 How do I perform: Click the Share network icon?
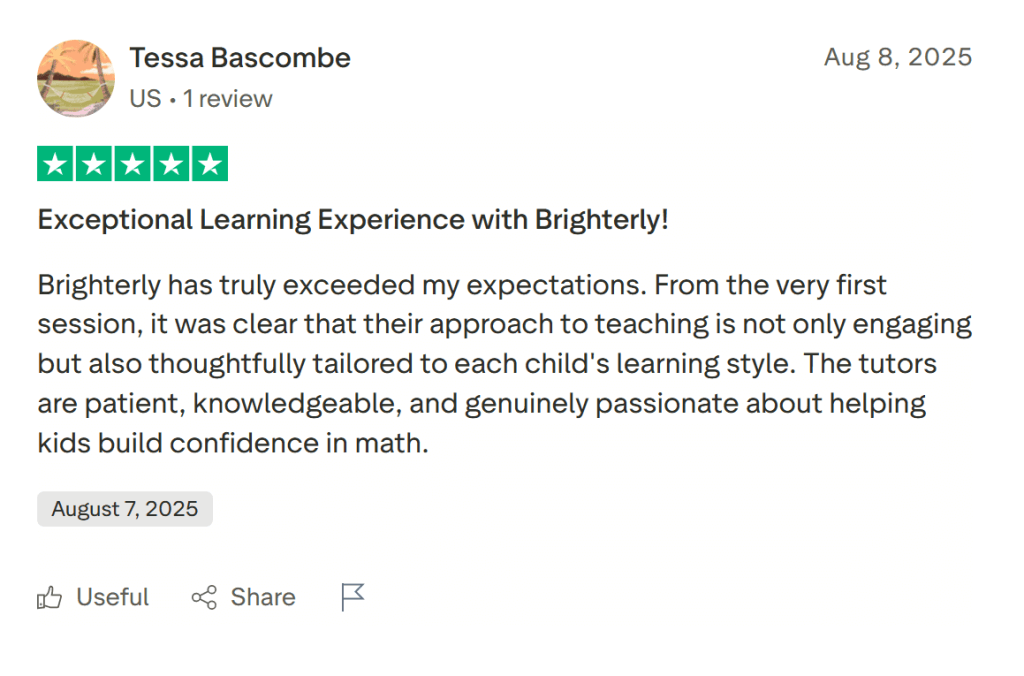coord(204,598)
